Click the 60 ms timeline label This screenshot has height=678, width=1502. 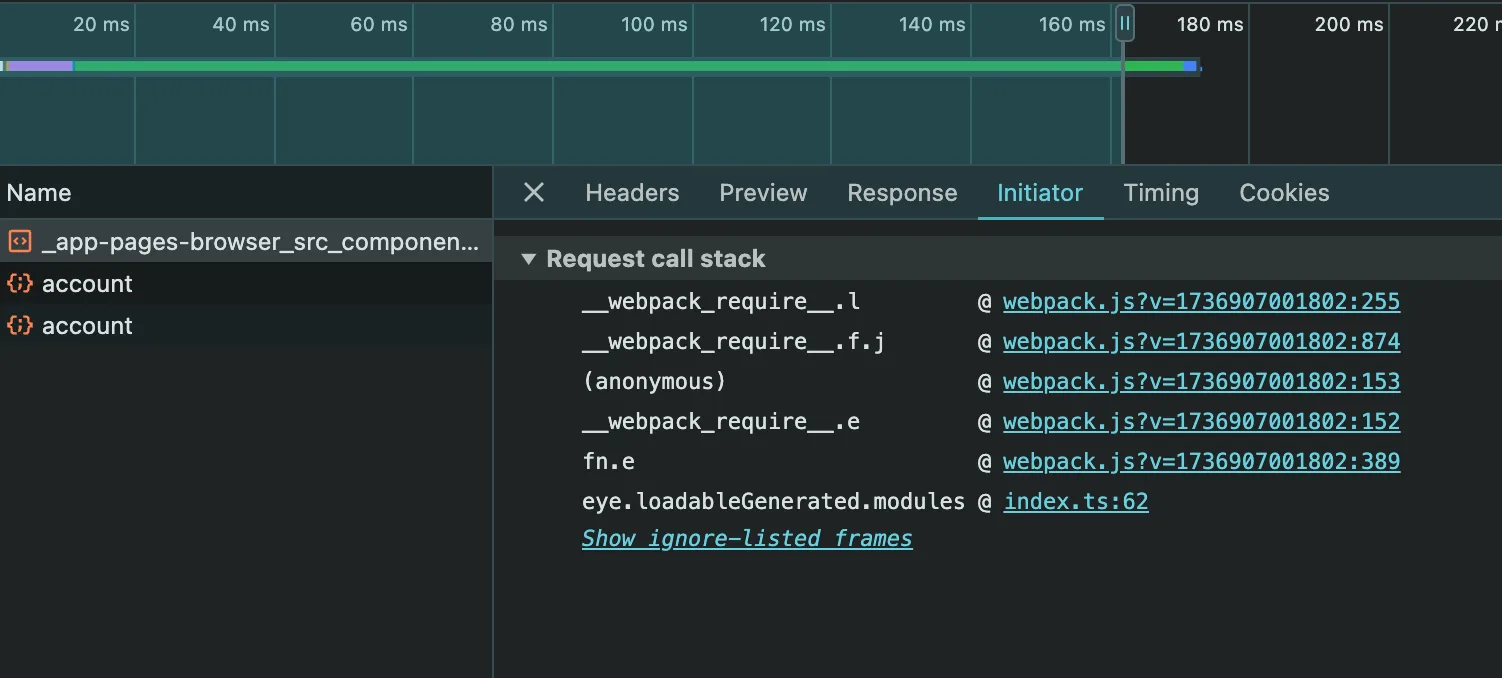pos(379,24)
